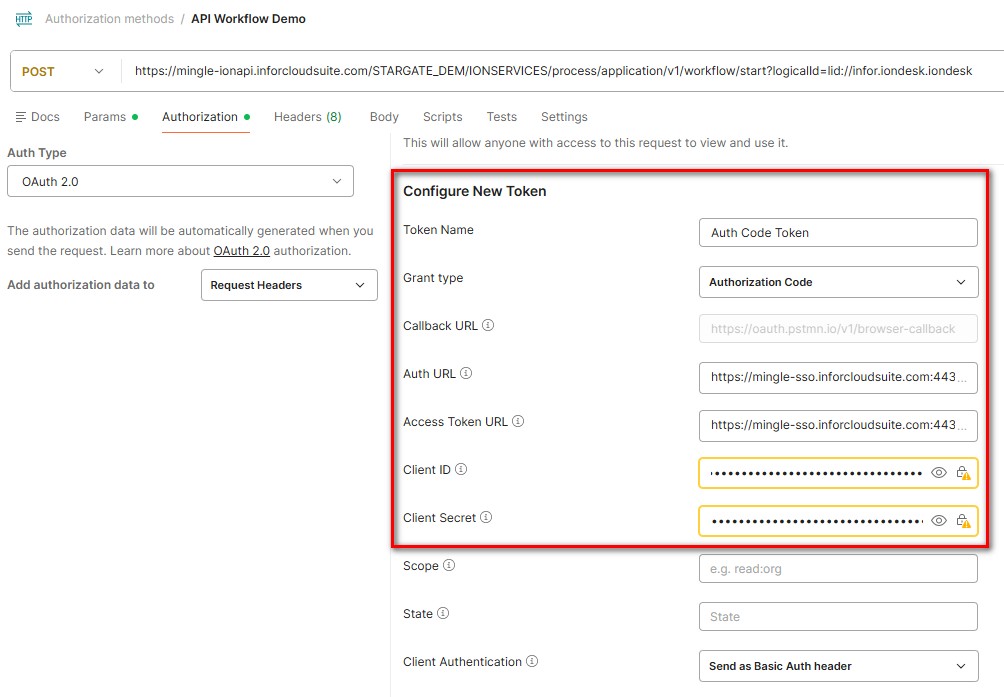Viewport: 1004px width, 697px height.
Task: Open the Client Authentication dropdown
Action: (x=837, y=666)
